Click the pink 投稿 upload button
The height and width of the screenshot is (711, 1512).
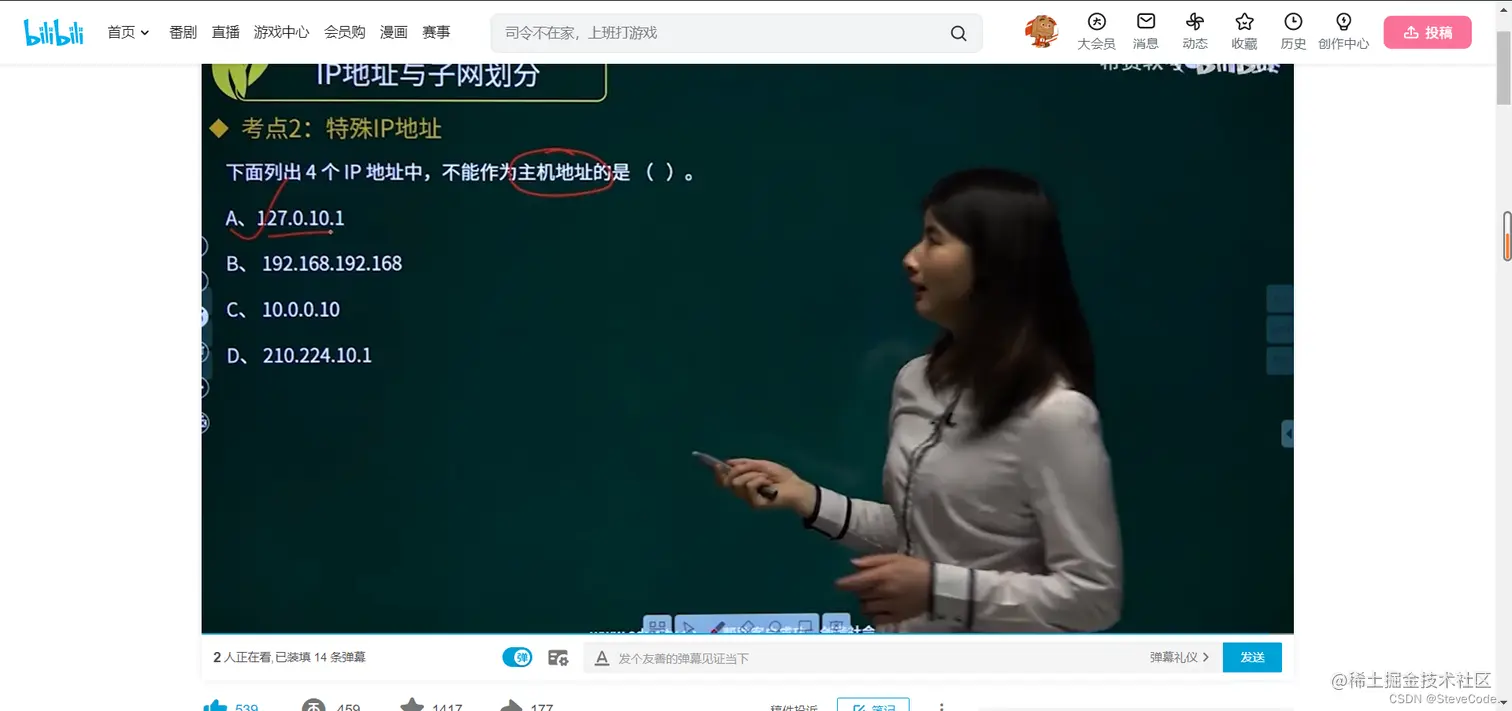(x=1427, y=31)
